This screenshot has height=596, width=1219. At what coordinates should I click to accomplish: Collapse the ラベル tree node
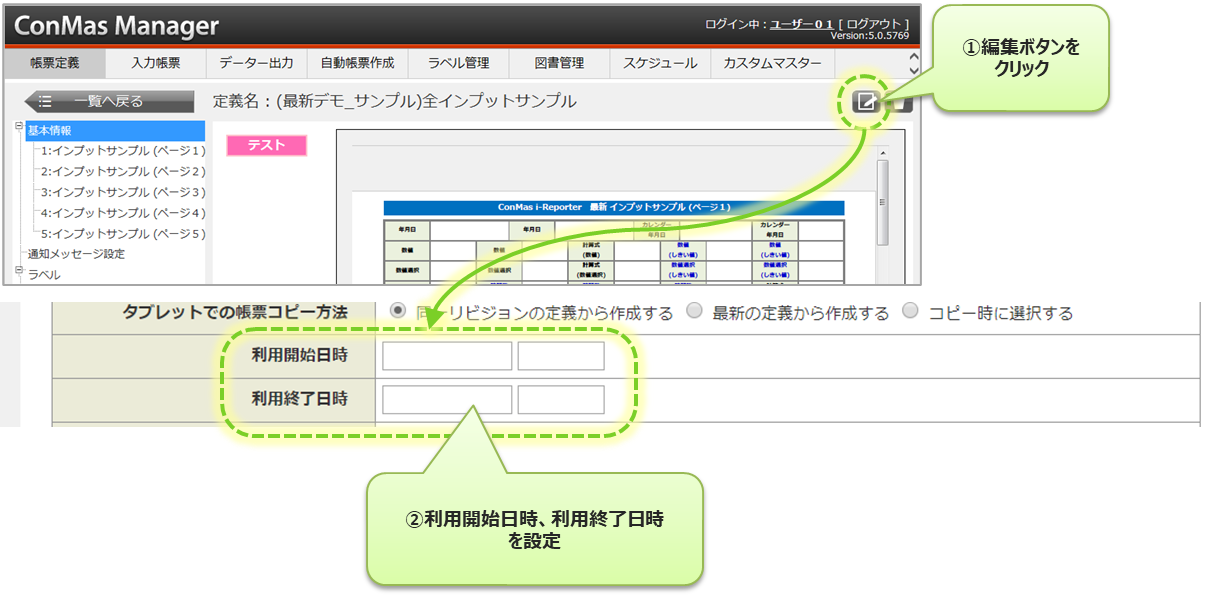coord(19,270)
